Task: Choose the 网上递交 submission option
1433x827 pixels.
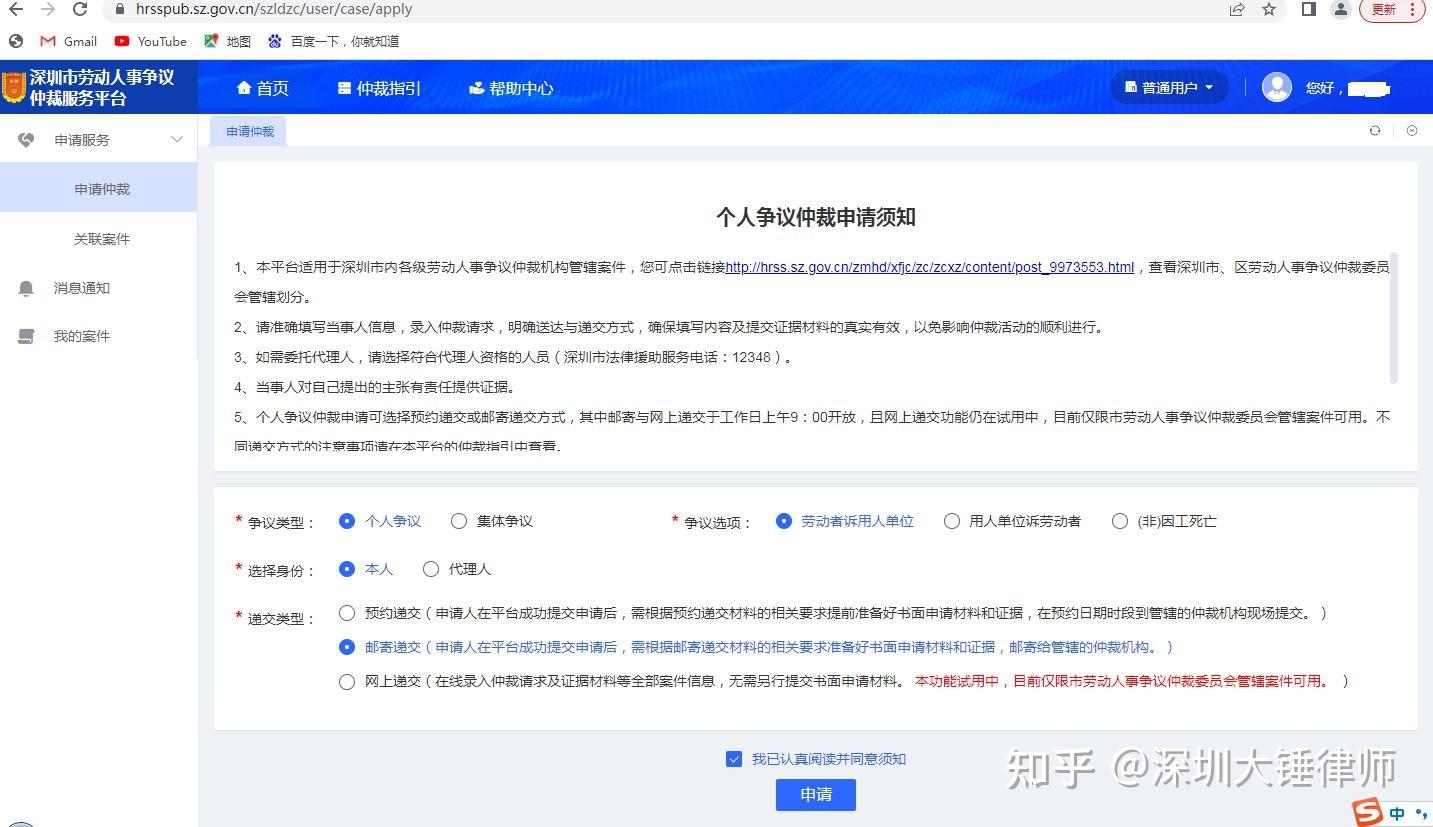Action: tap(347, 681)
